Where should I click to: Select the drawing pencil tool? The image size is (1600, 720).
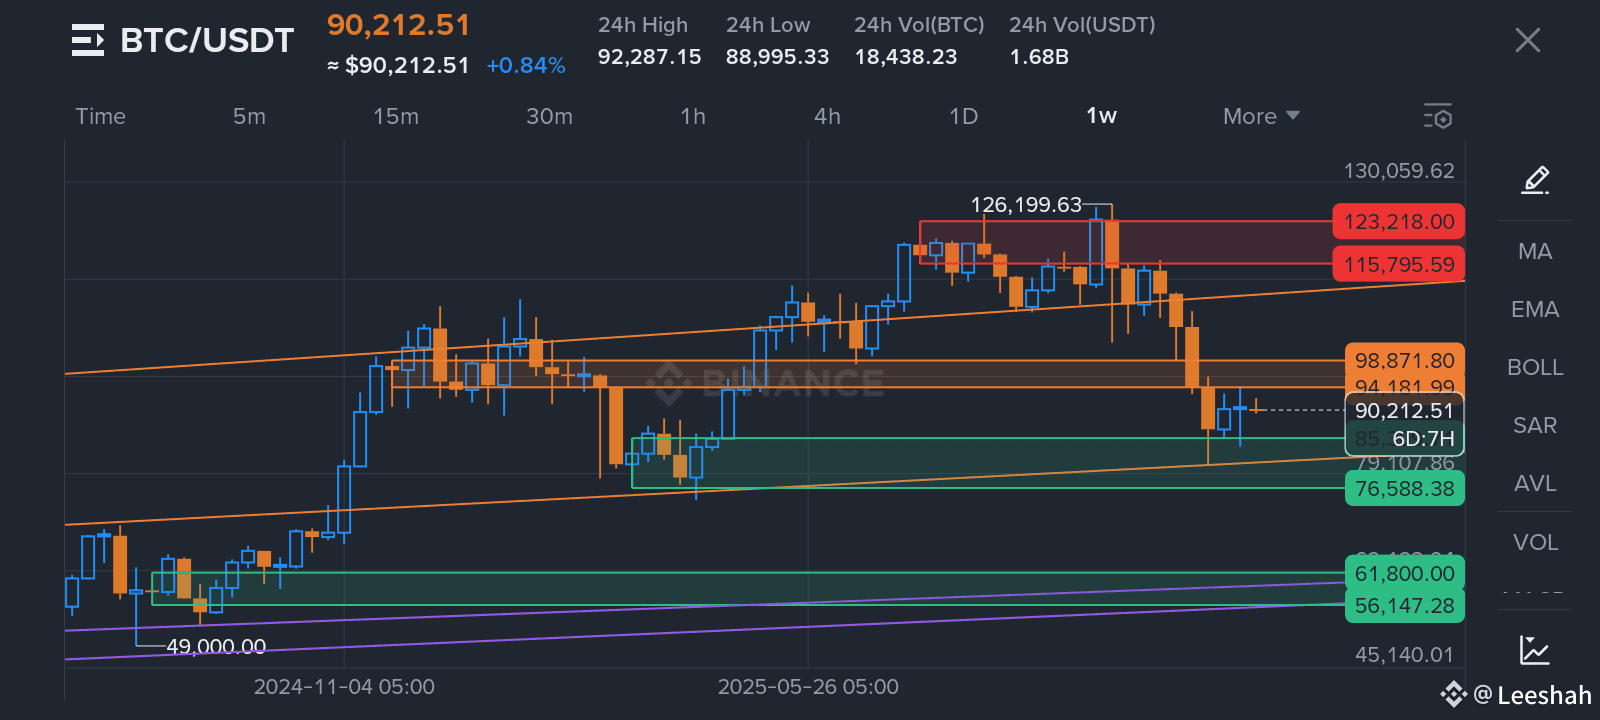click(1535, 180)
